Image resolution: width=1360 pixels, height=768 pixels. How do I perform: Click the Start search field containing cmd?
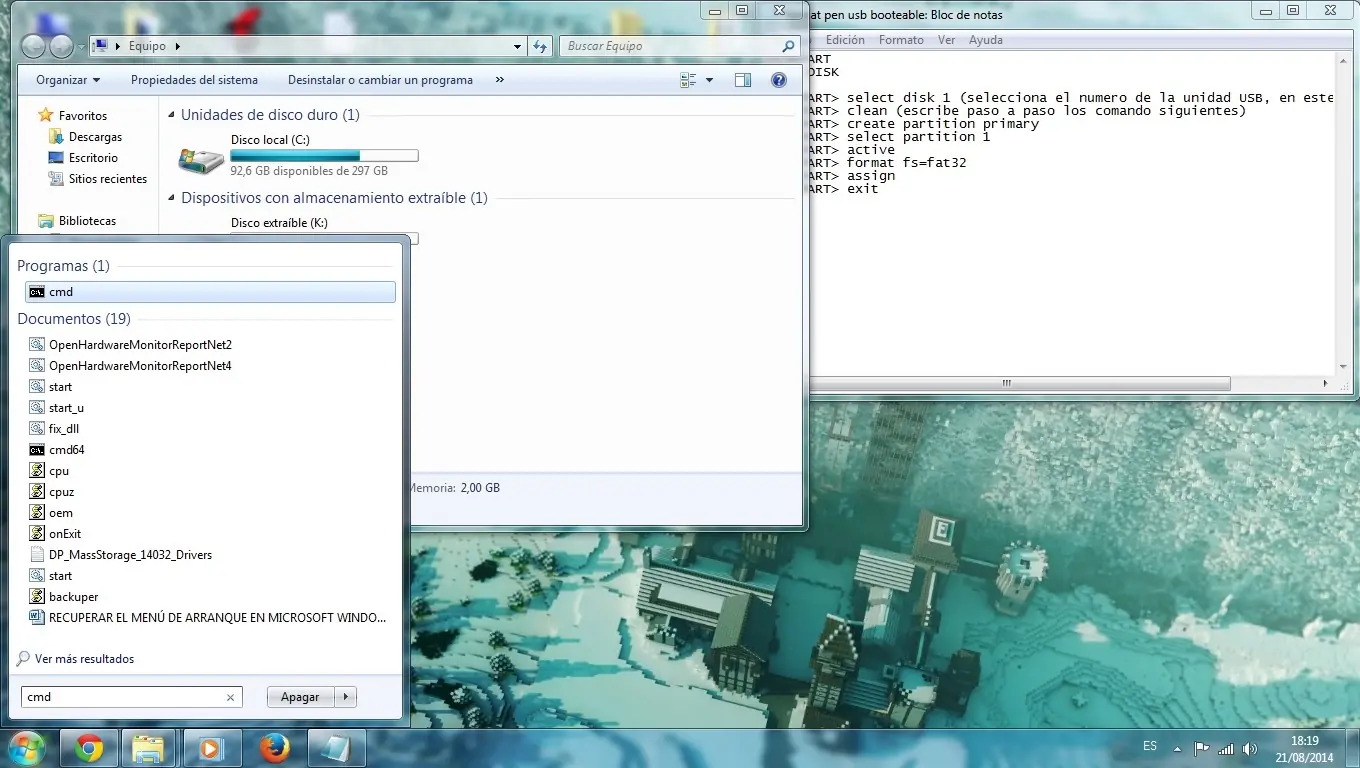131,697
